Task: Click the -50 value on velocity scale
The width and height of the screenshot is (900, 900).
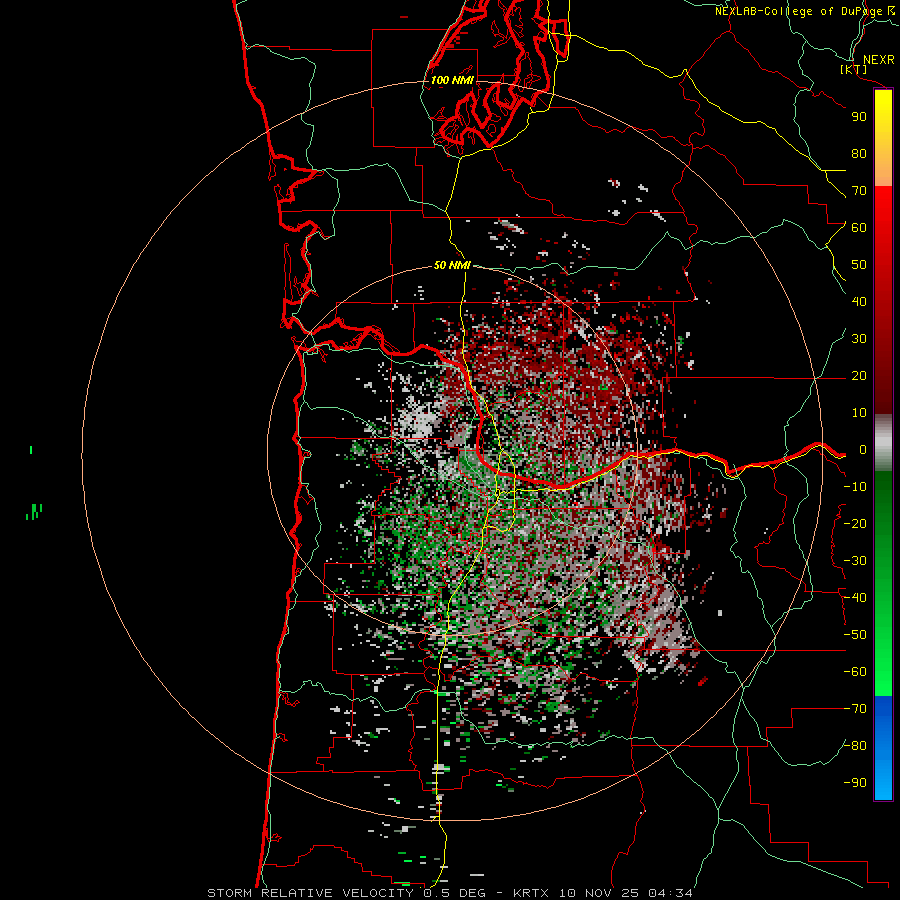Action: (855, 635)
